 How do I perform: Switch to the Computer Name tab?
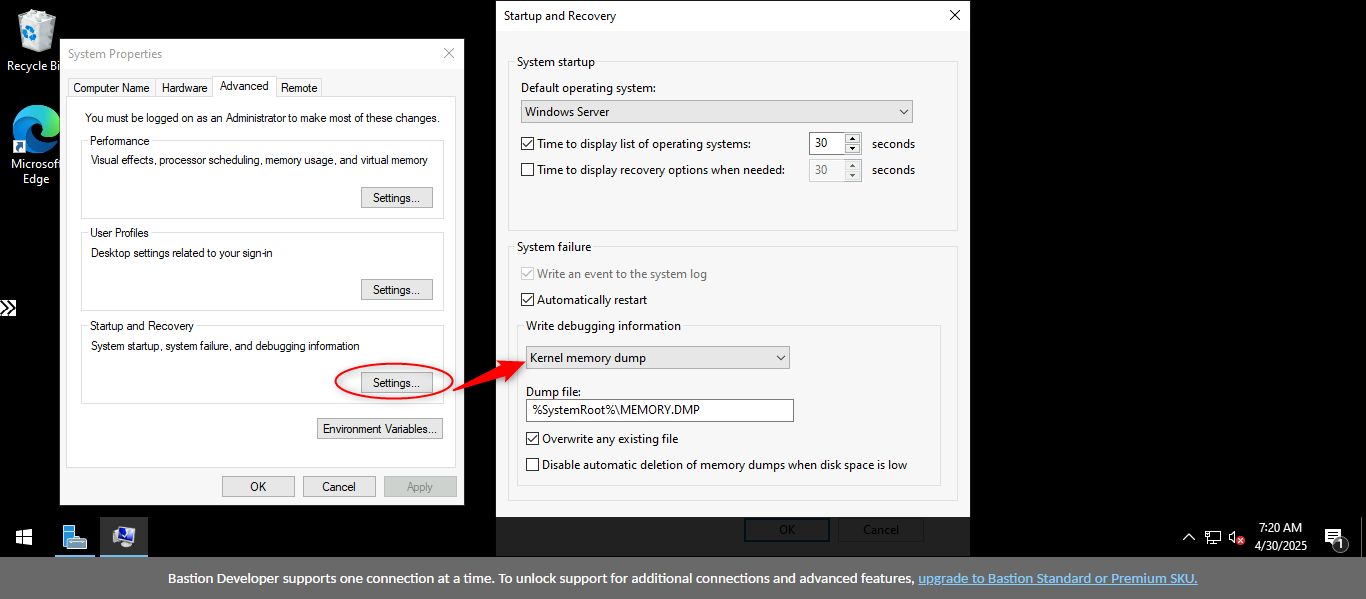click(112, 88)
